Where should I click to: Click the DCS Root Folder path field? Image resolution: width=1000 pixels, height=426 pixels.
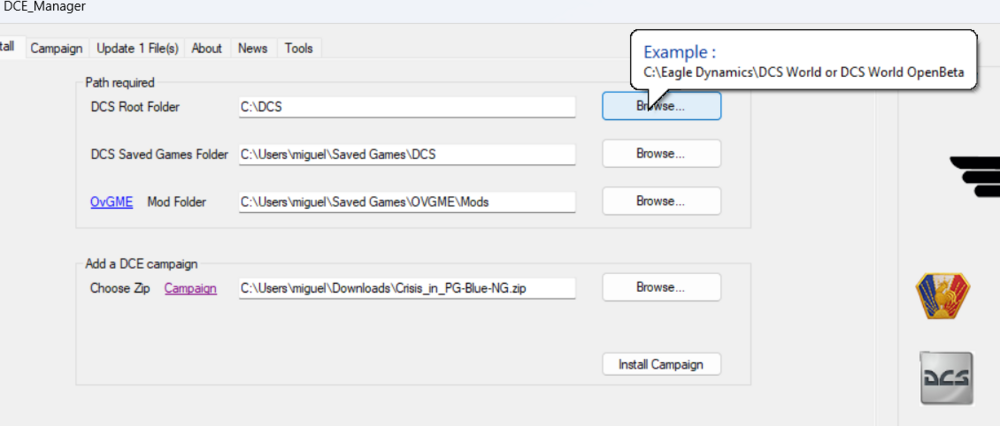pyautogui.click(x=407, y=107)
